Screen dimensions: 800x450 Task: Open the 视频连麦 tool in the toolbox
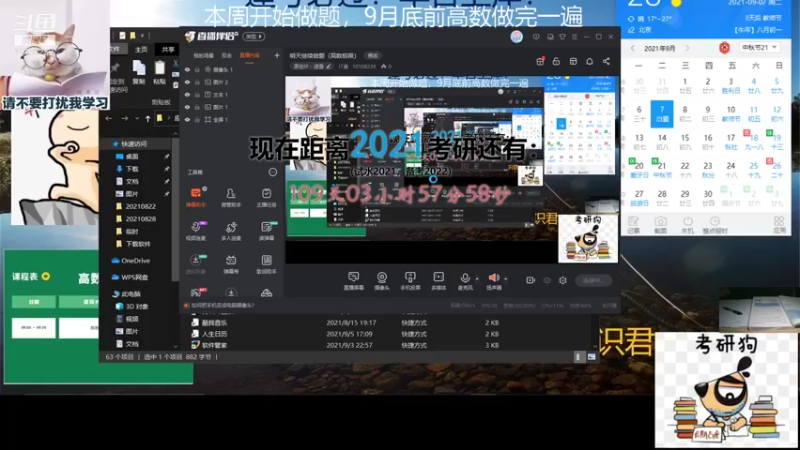pyautogui.click(x=196, y=231)
